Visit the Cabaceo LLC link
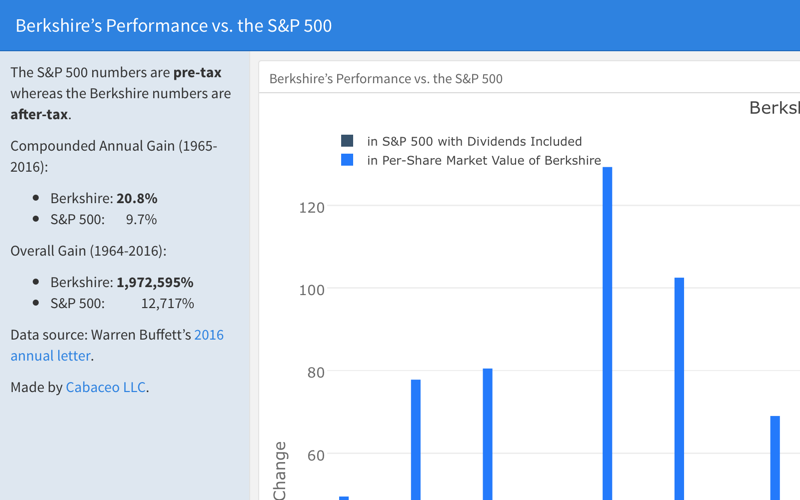 click(x=106, y=387)
